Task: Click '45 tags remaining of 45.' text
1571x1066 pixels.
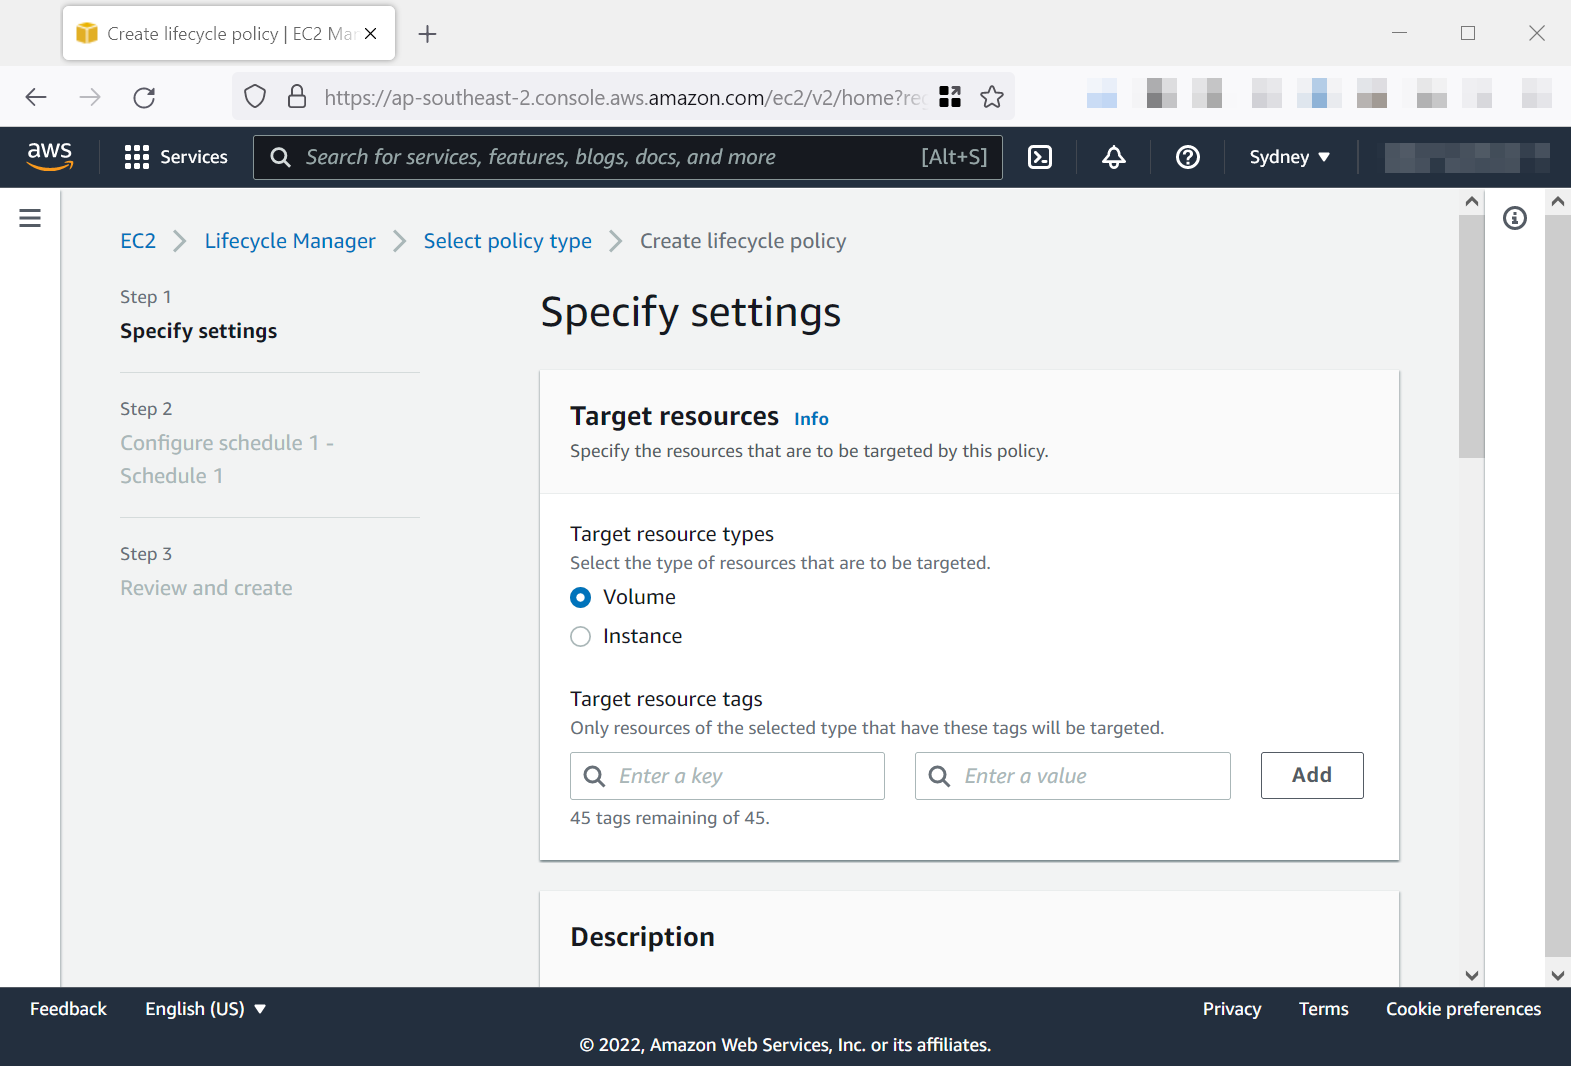Action: [669, 818]
